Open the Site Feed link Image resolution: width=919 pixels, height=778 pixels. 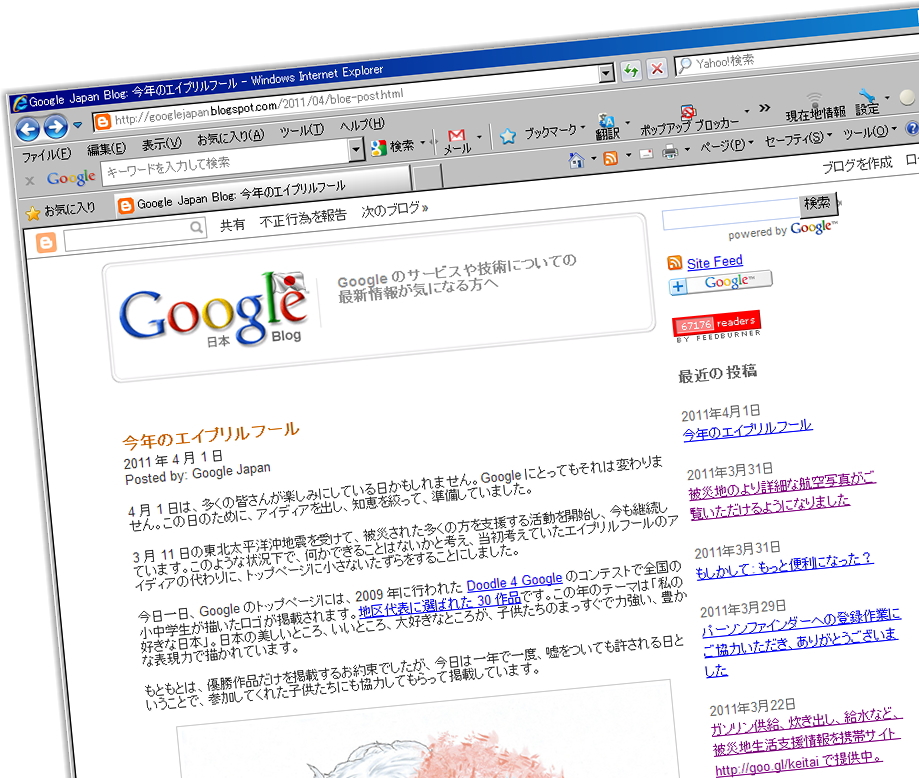(x=714, y=263)
